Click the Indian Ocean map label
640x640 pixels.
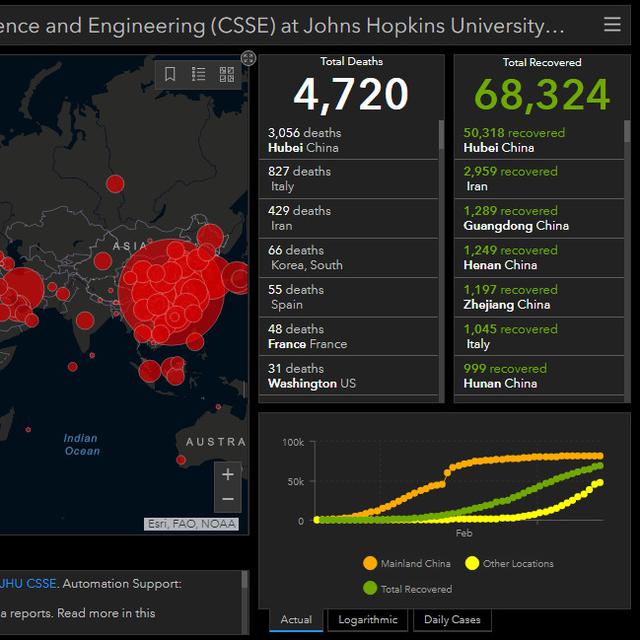click(82, 444)
